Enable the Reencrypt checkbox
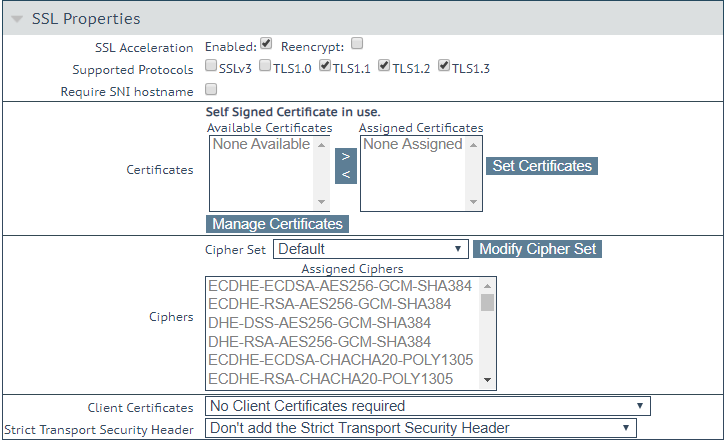 pyautogui.click(x=357, y=43)
